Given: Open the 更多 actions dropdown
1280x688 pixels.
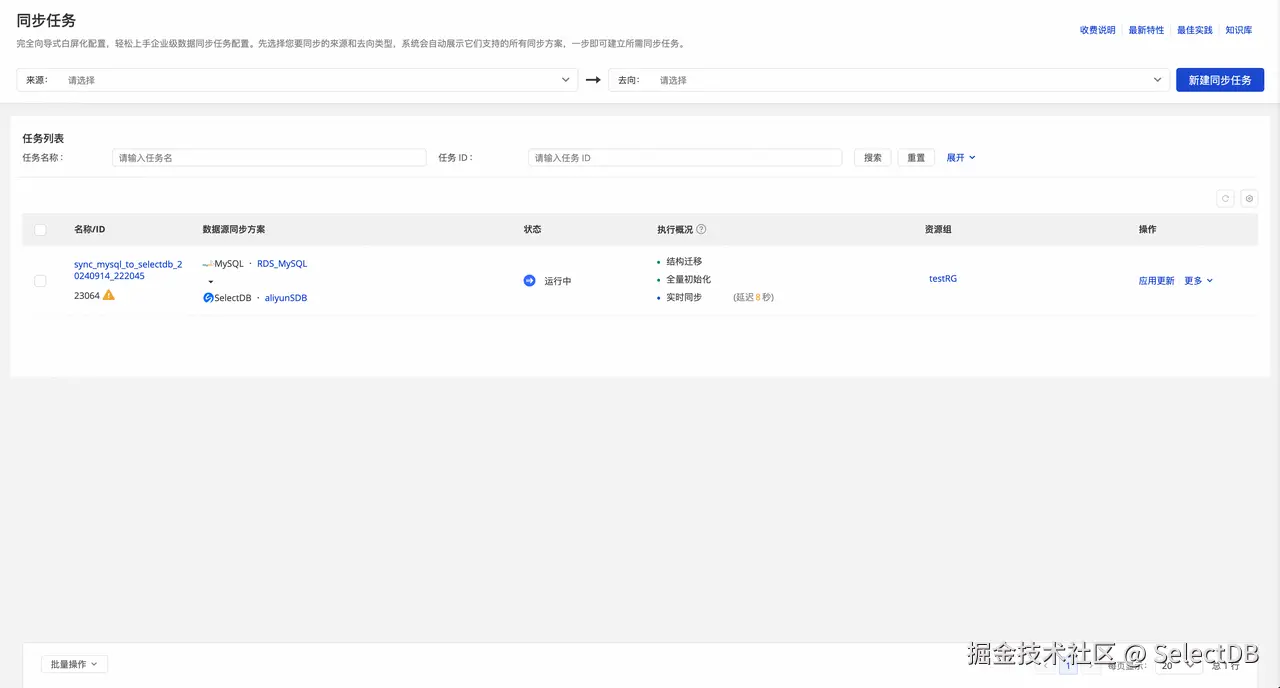Looking at the screenshot, I should tap(1199, 281).
